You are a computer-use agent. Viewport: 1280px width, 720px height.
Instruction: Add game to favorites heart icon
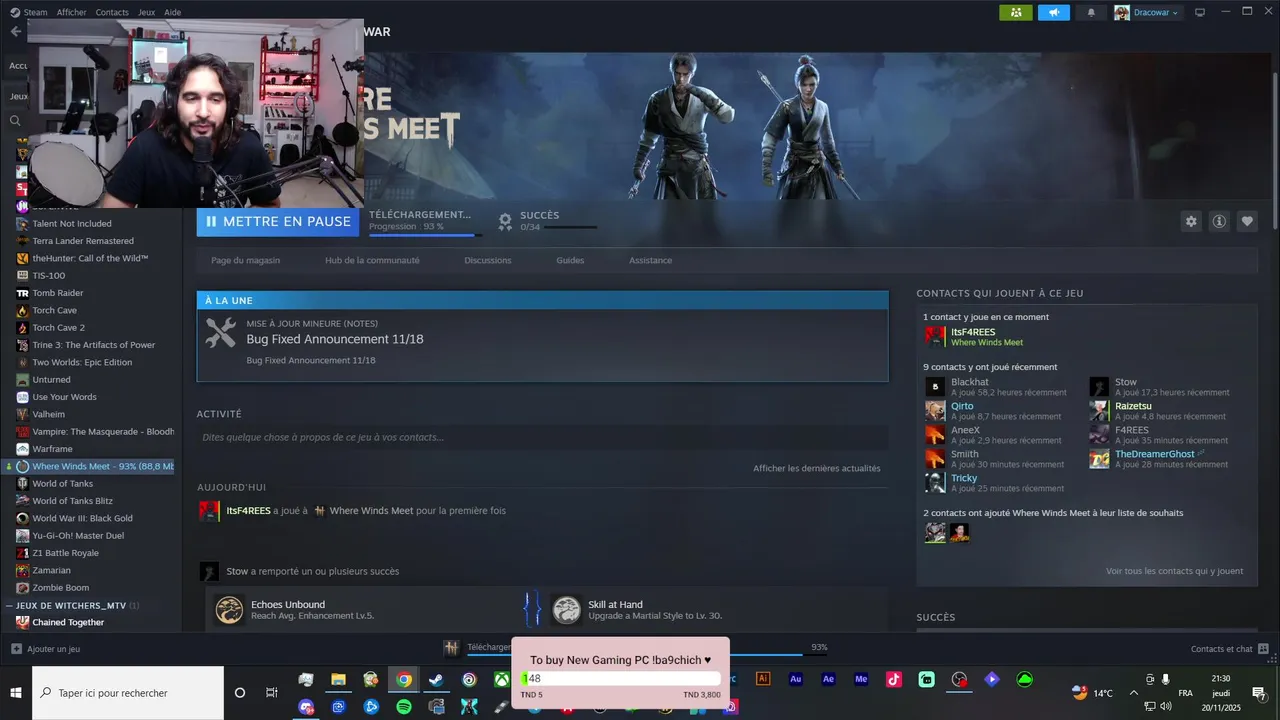pyautogui.click(x=1246, y=222)
